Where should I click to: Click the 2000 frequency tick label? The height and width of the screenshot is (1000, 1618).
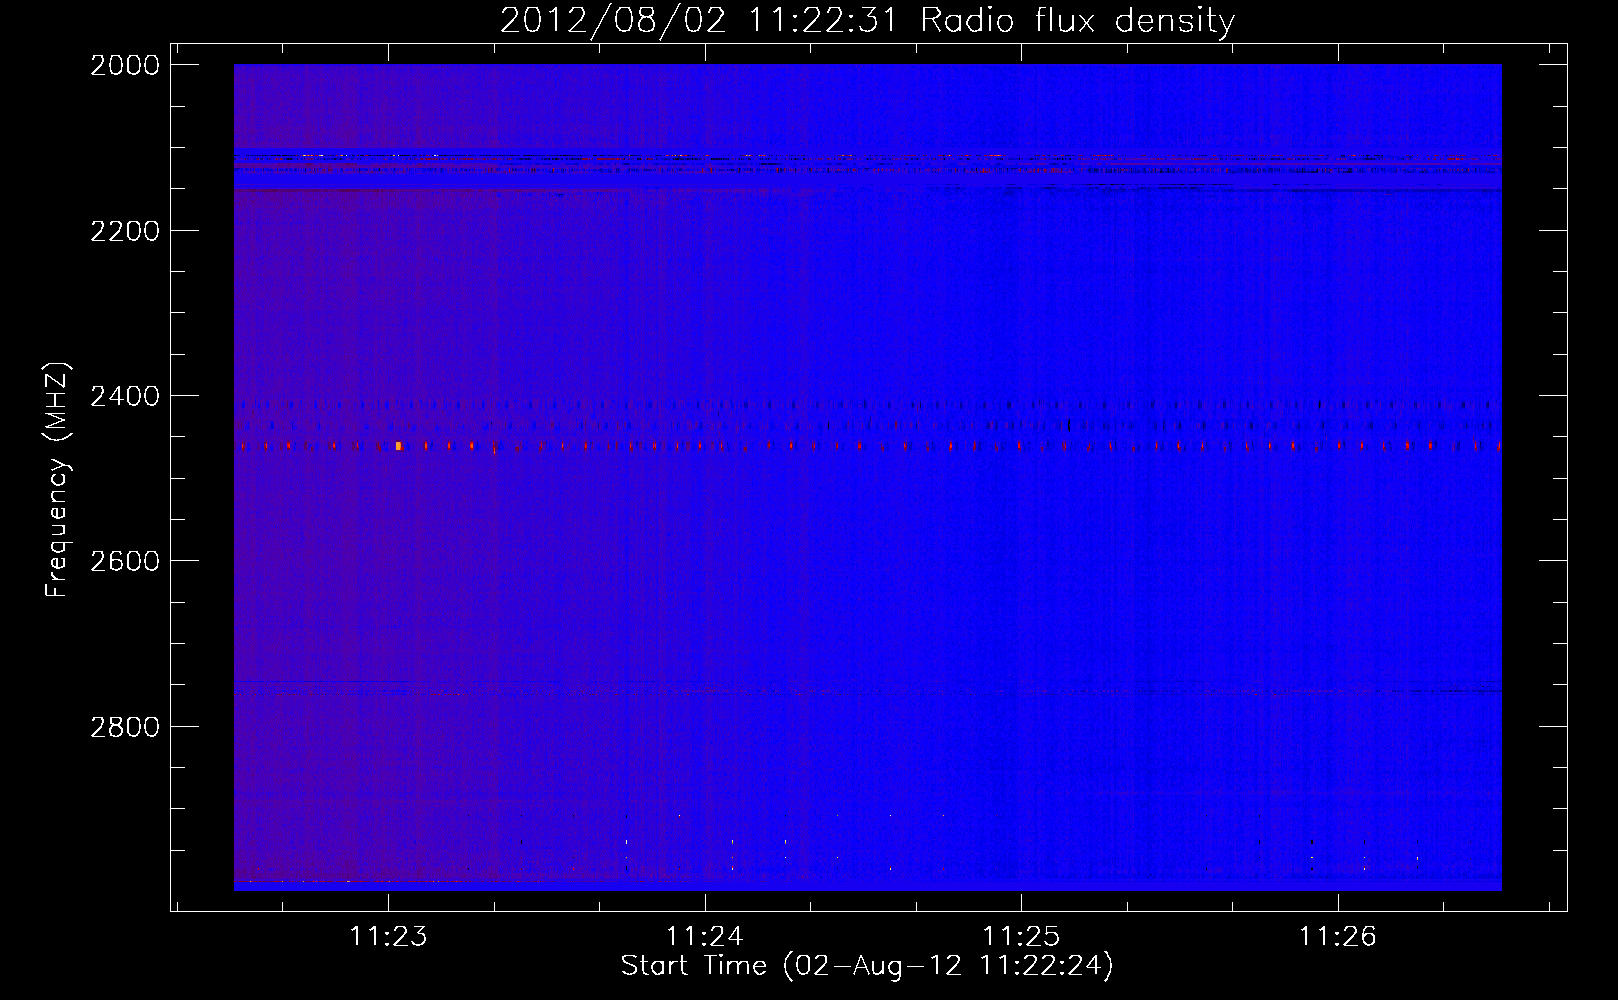click(x=125, y=65)
